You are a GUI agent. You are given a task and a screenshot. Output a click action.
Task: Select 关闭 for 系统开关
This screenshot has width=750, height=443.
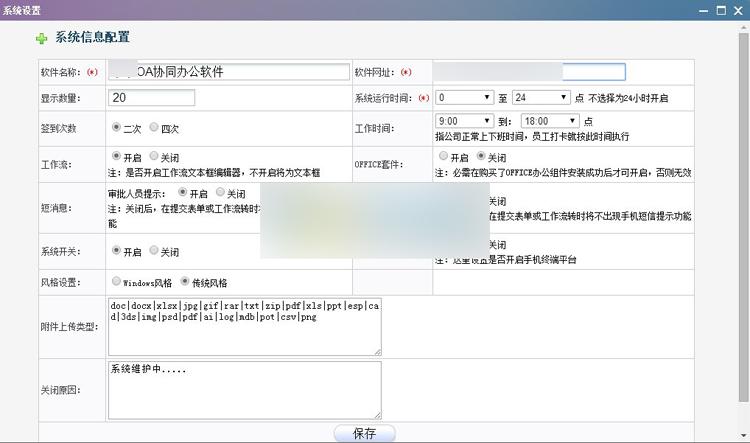[155, 251]
